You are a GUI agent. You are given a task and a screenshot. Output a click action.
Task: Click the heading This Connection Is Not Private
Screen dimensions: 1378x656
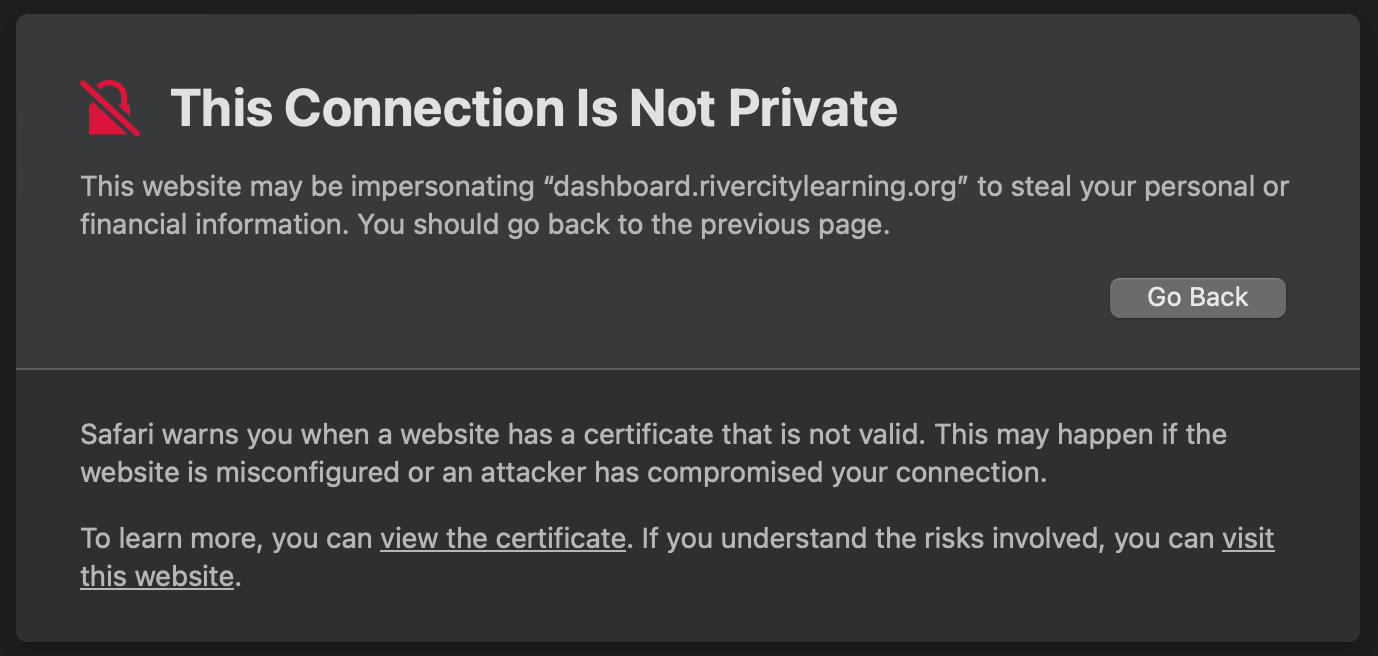[535, 108]
